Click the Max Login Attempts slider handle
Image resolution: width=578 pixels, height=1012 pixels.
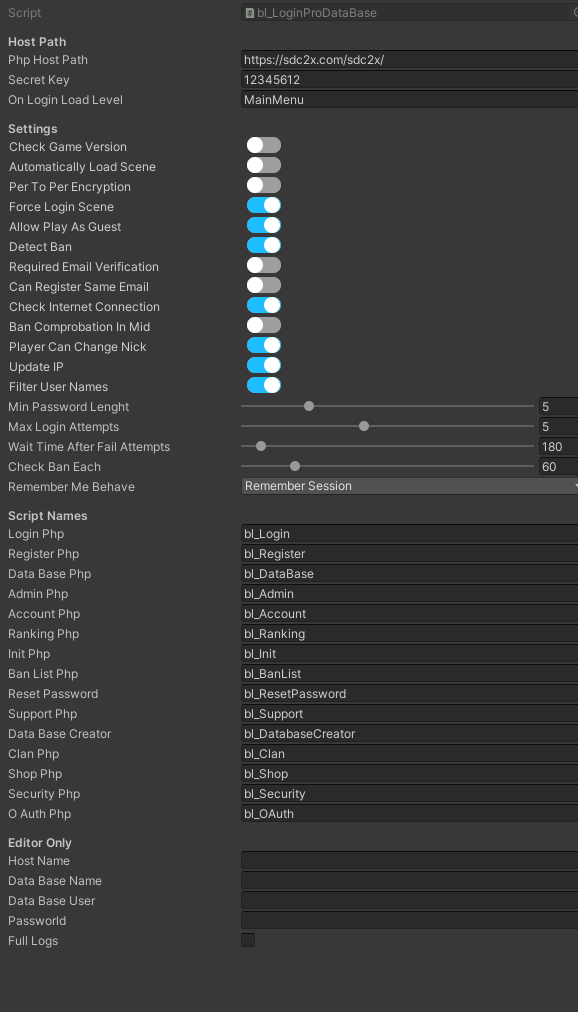[x=364, y=426]
